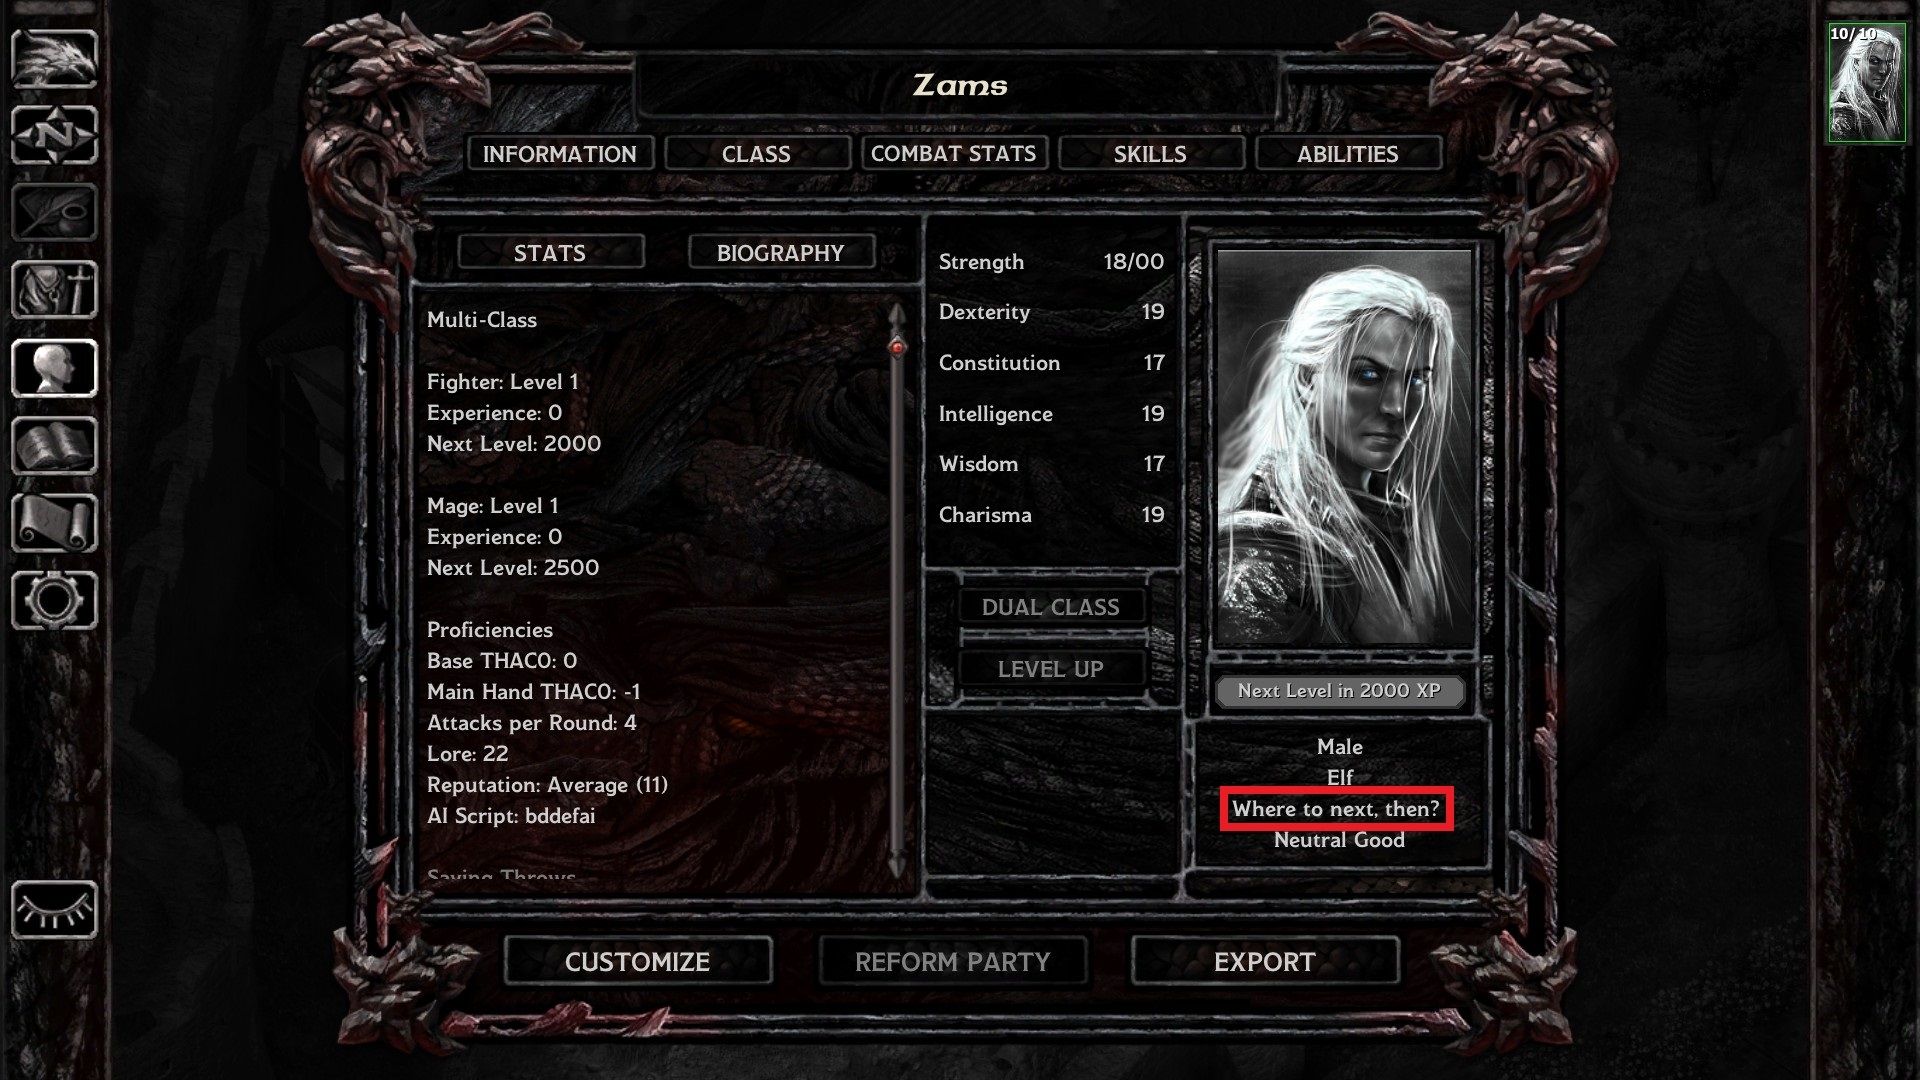This screenshot has width=1920, height=1080.
Task: Open the SKILLS tab
Action: click(x=1150, y=154)
